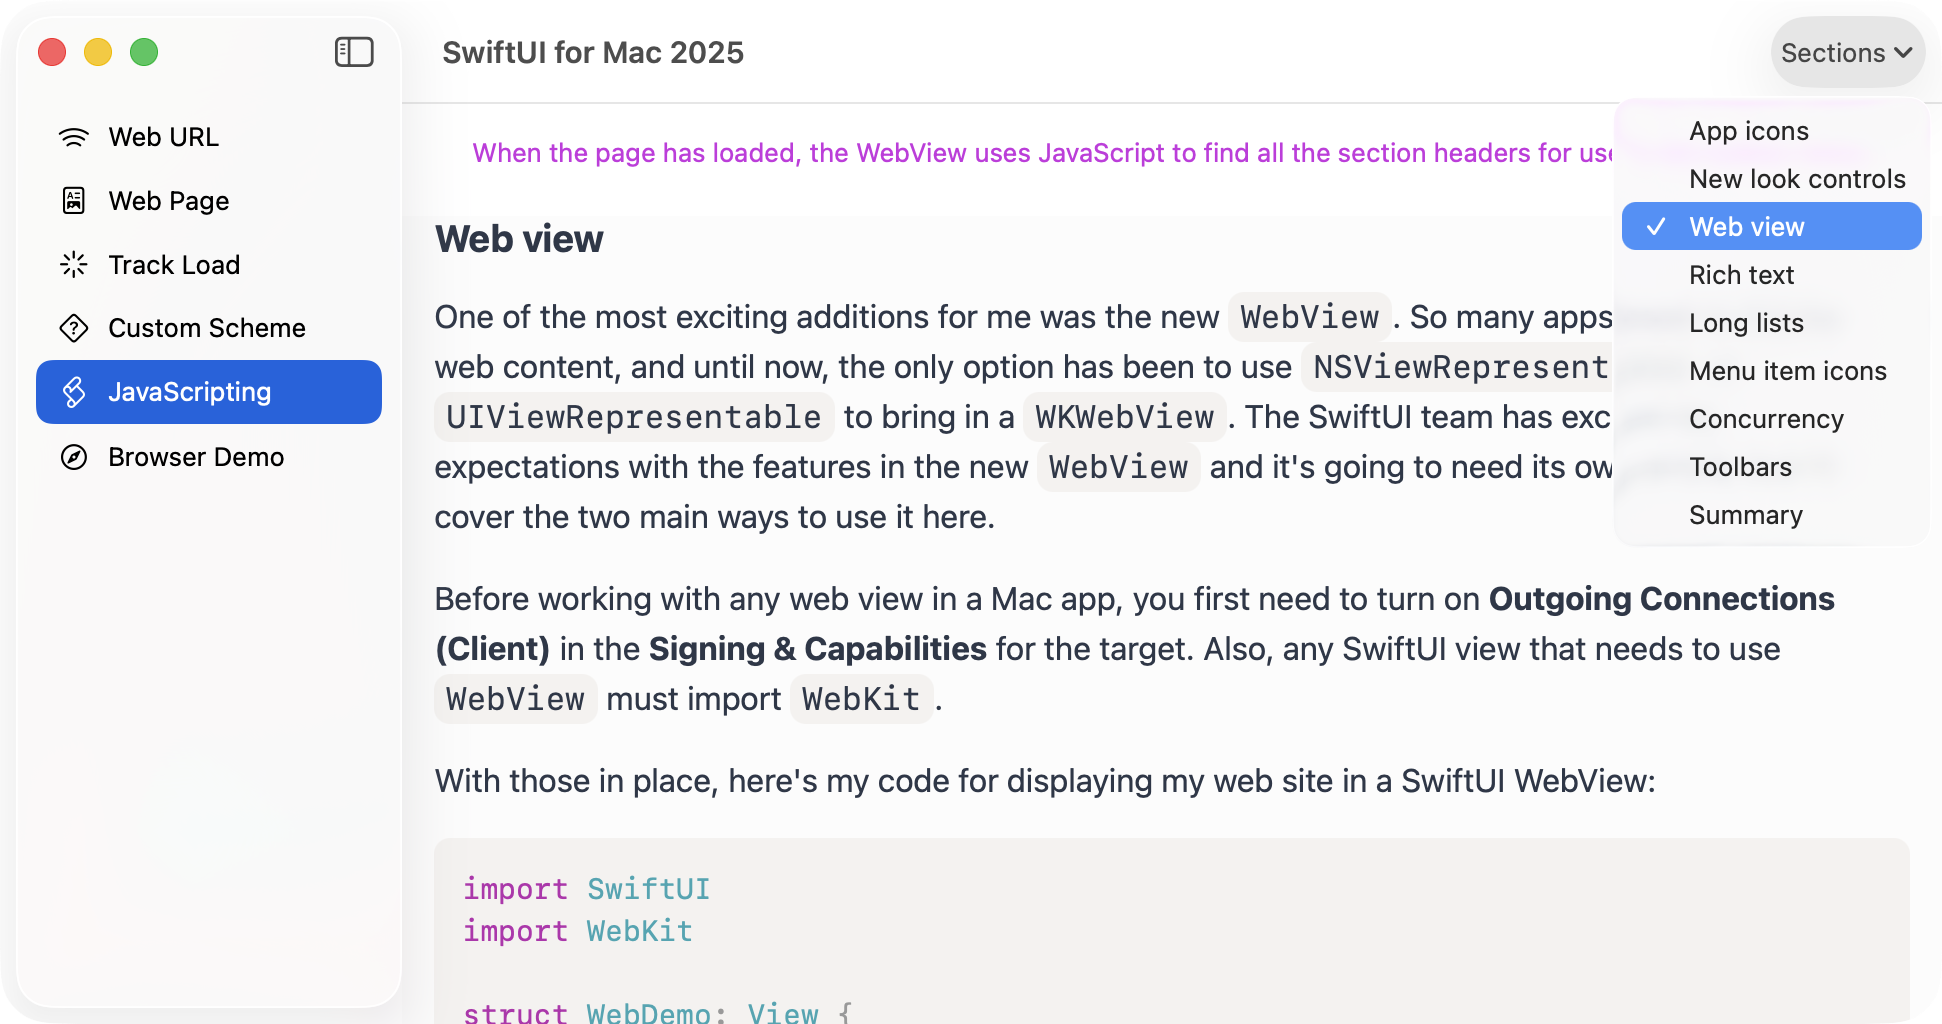This screenshot has height=1024, width=1942.
Task: Toggle the sidebar visibility icon
Action: [x=353, y=51]
